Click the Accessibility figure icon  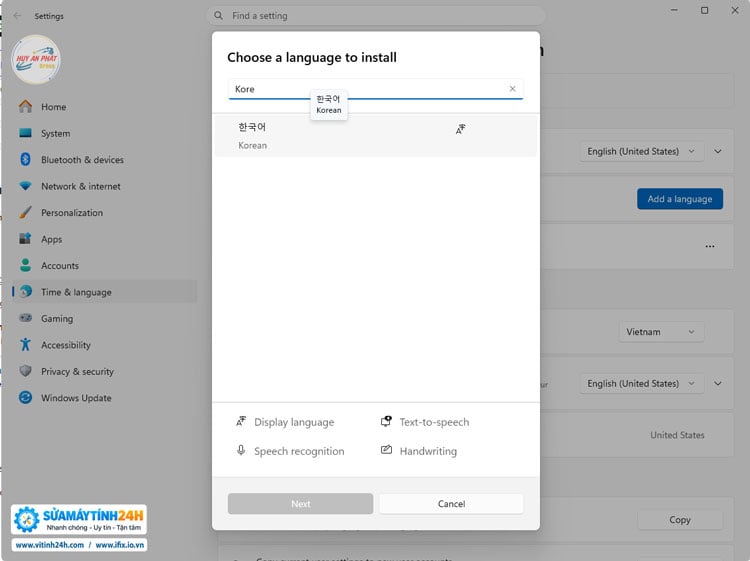tap(25, 344)
